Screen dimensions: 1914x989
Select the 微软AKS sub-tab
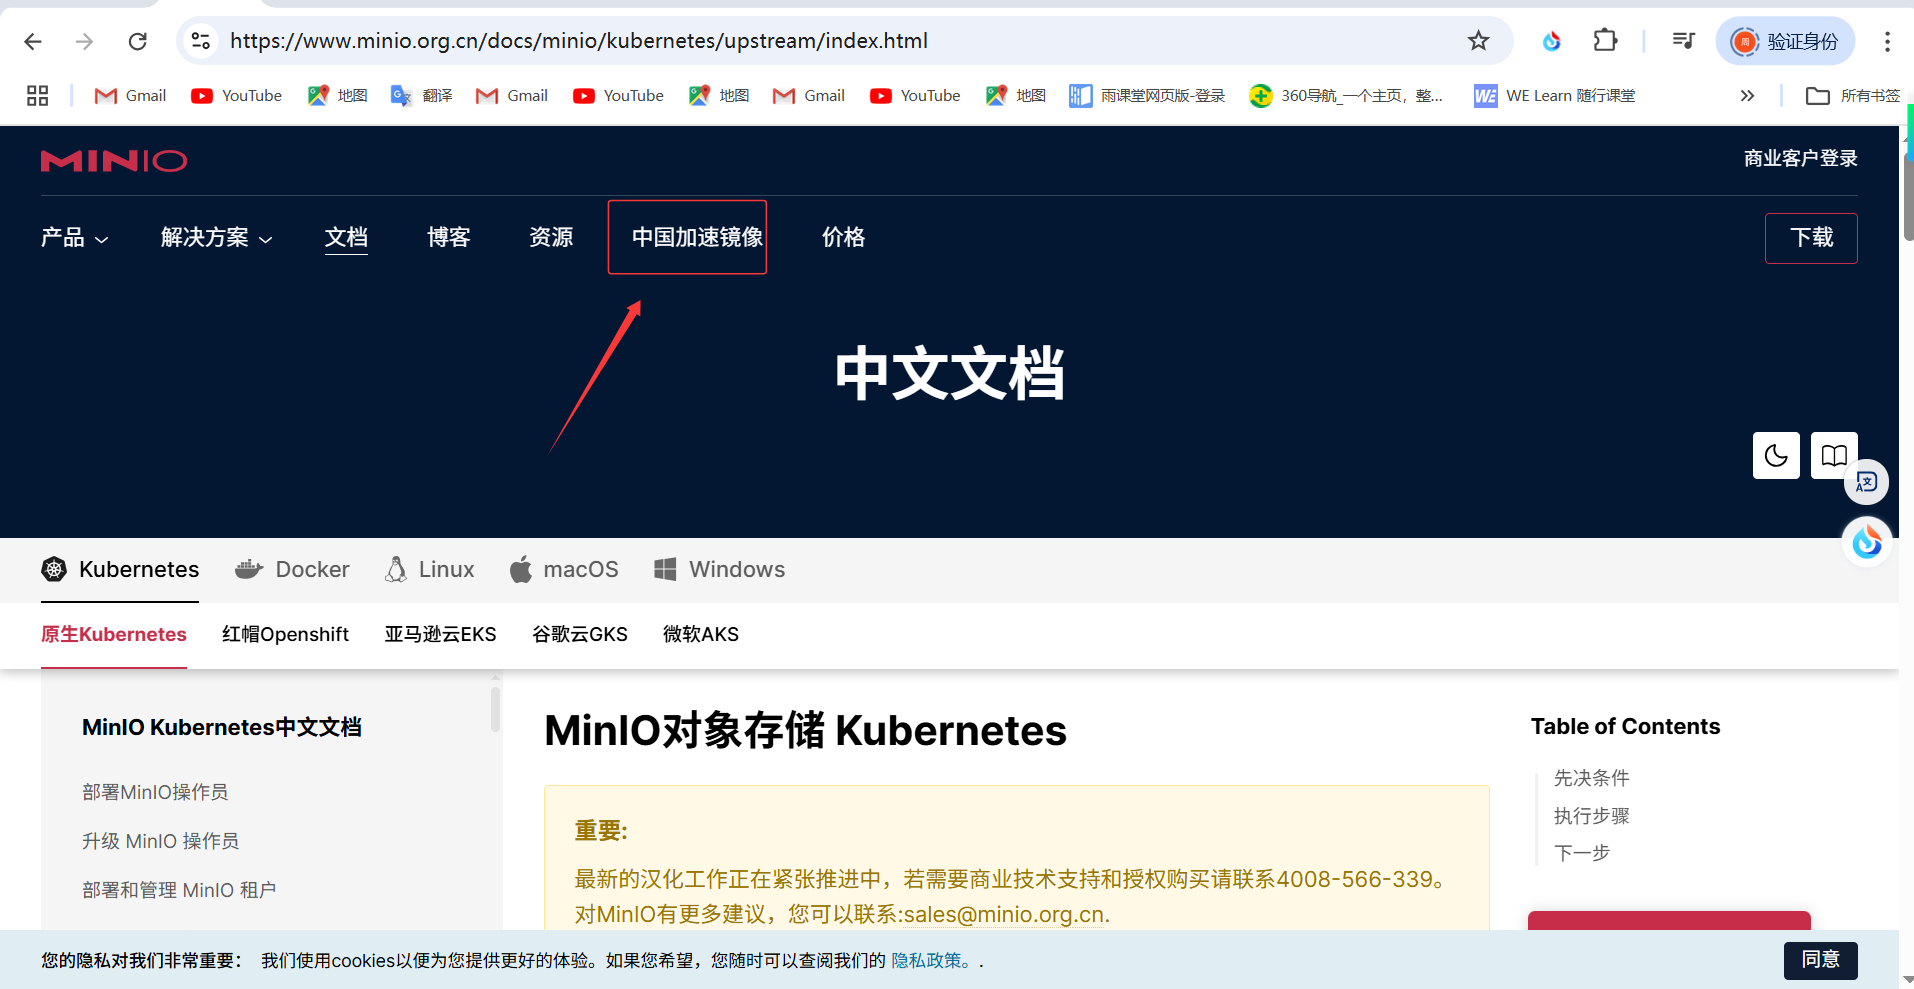point(701,634)
